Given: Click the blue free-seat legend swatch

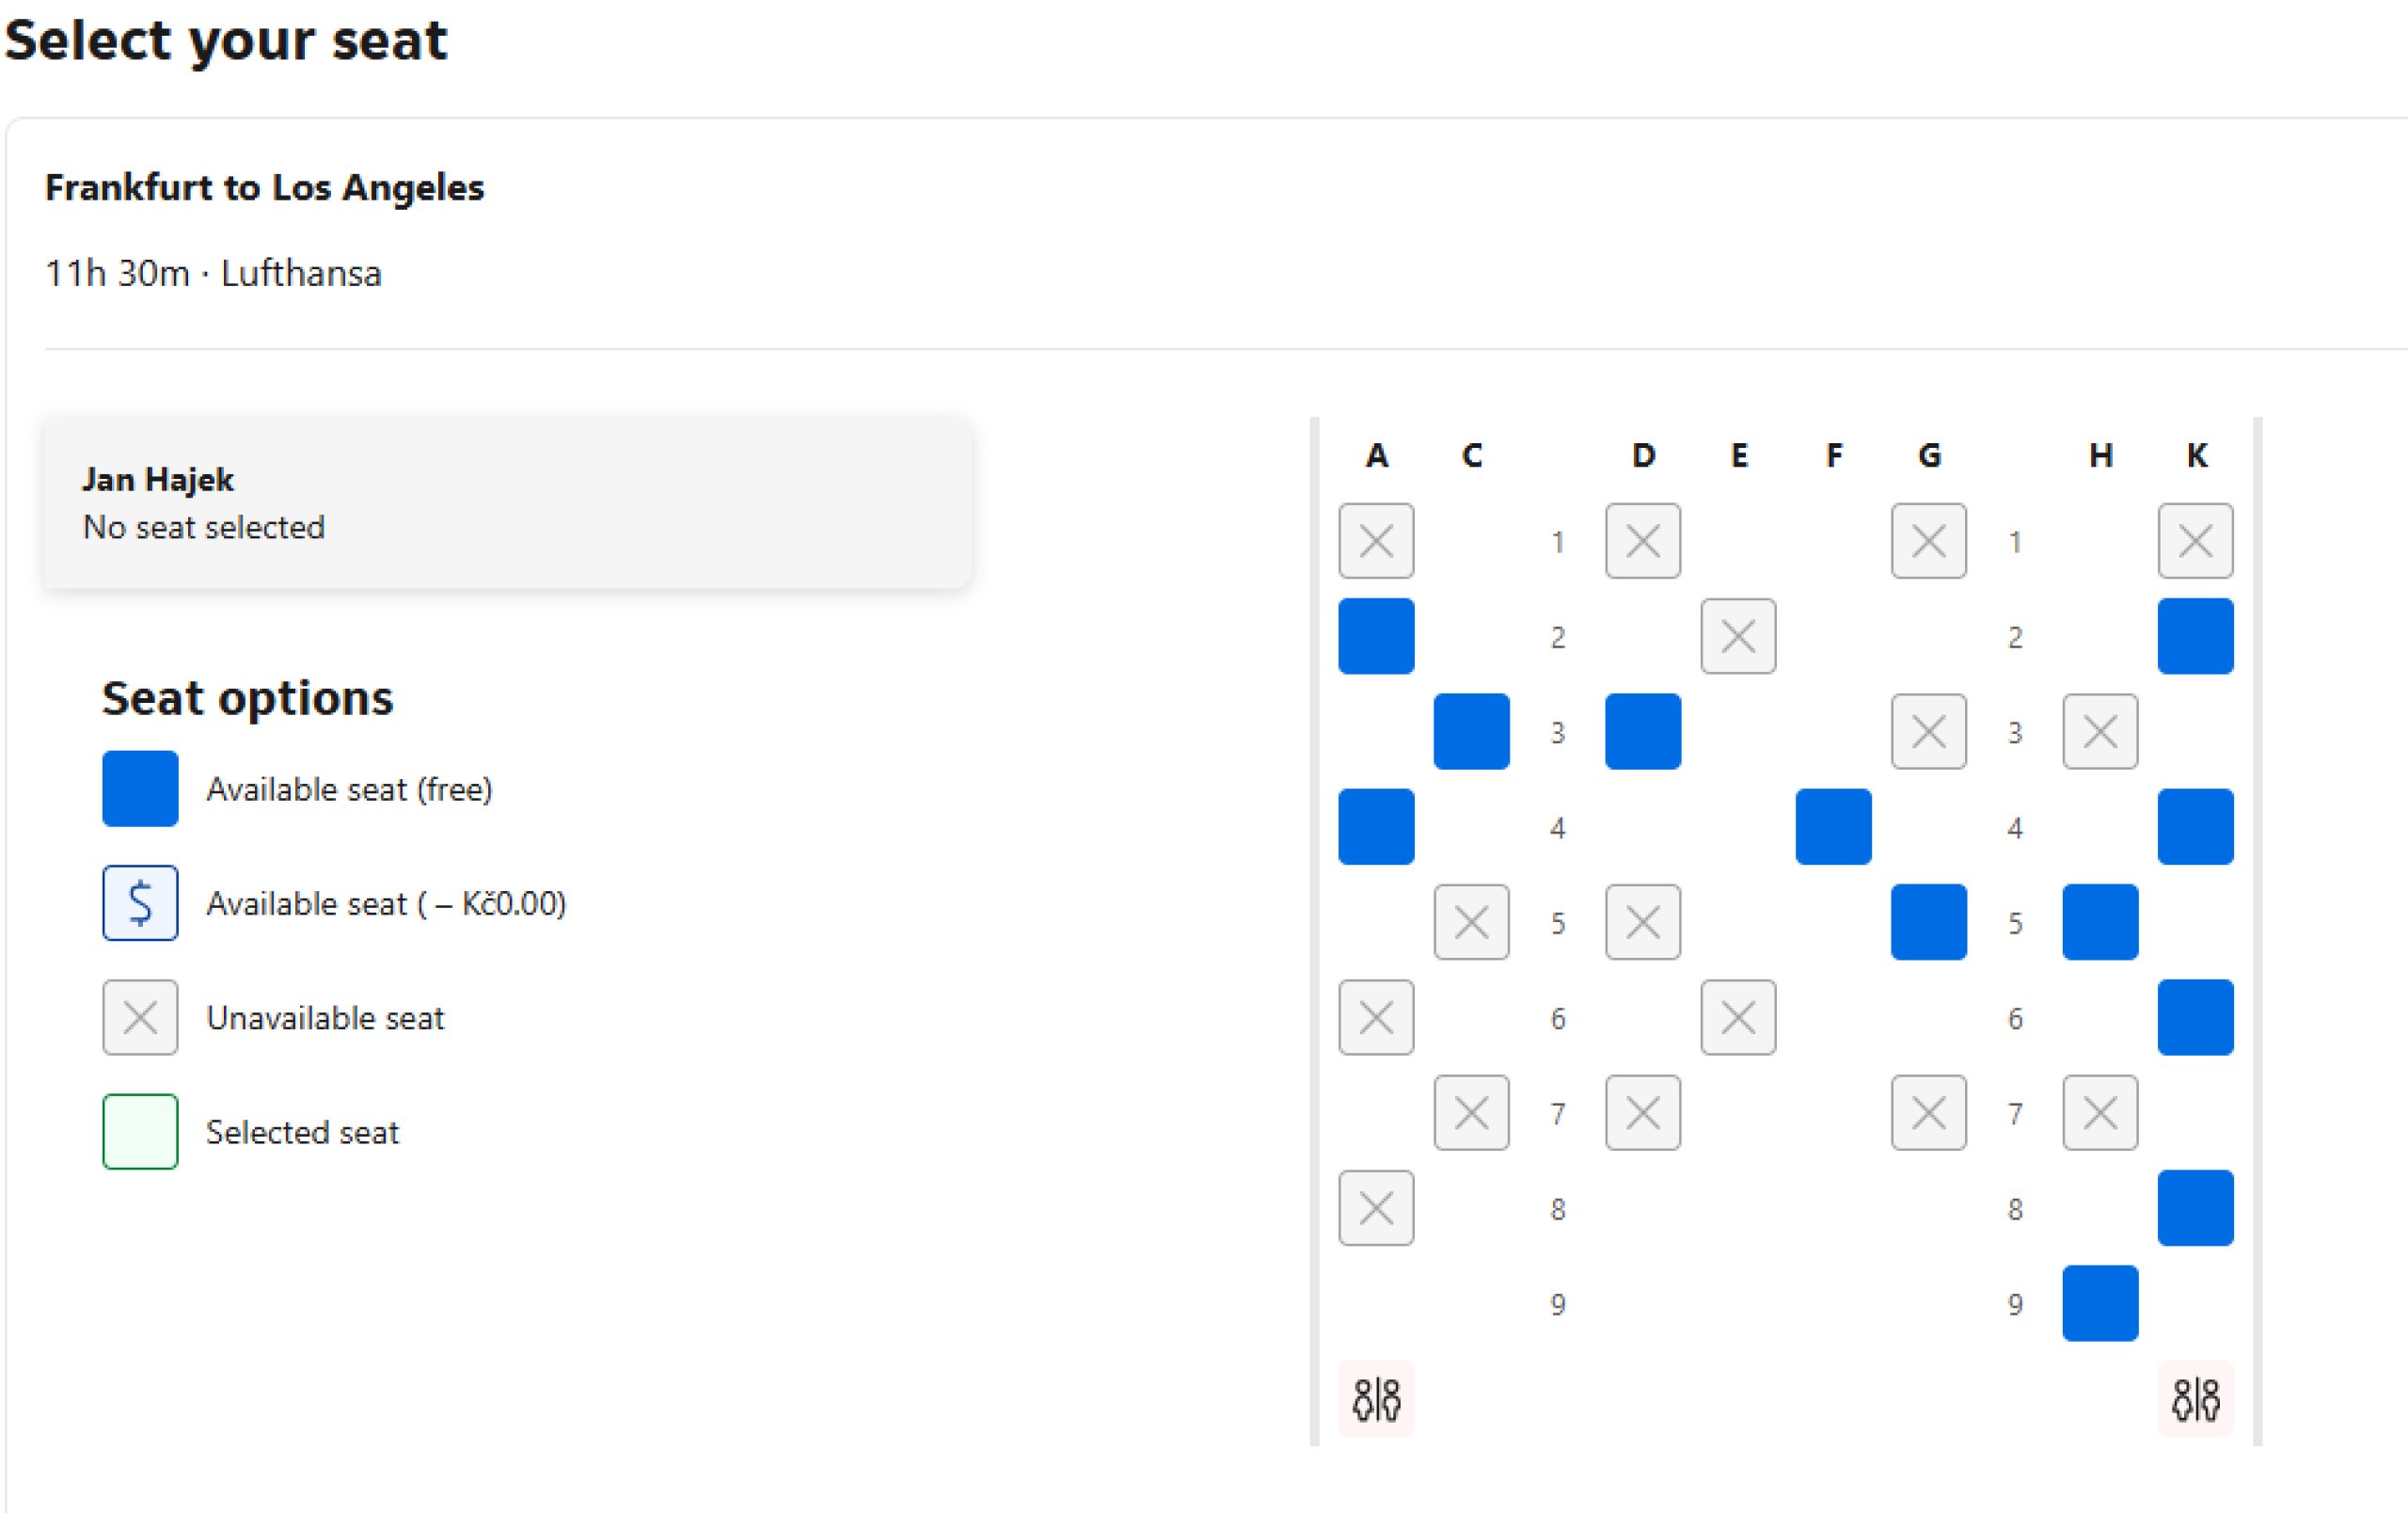Looking at the screenshot, I should point(140,789).
